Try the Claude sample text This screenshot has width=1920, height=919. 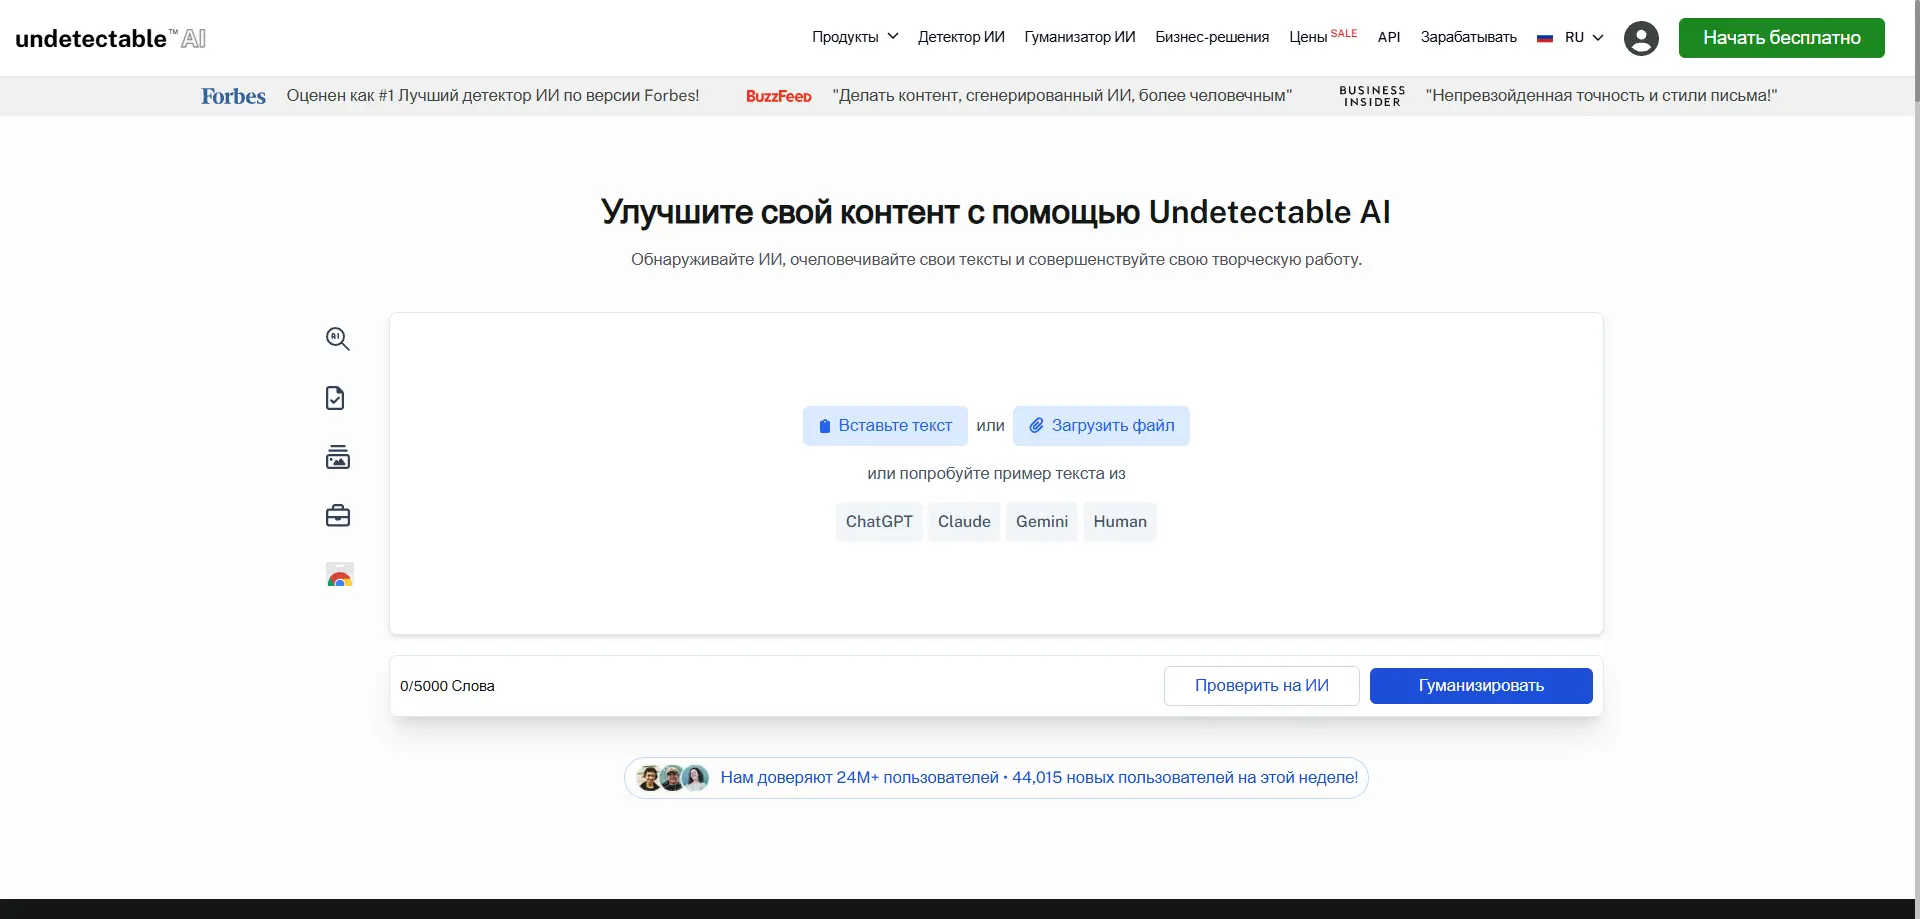(964, 522)
